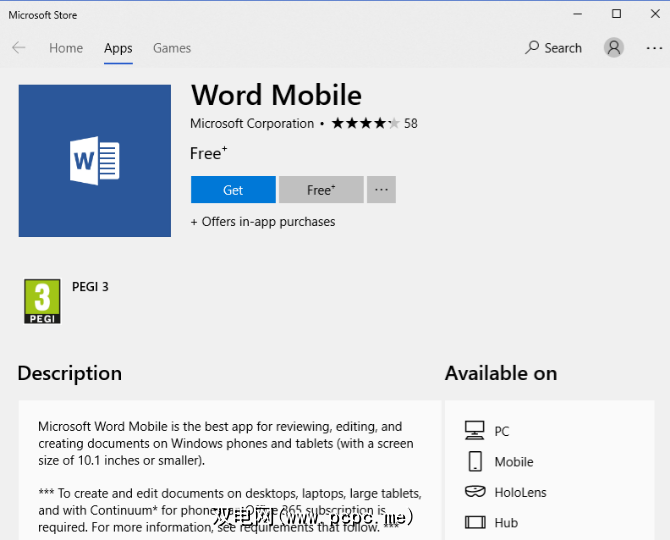Click the Hub label text
The image size is (670, 540).
tap(506, 522)
